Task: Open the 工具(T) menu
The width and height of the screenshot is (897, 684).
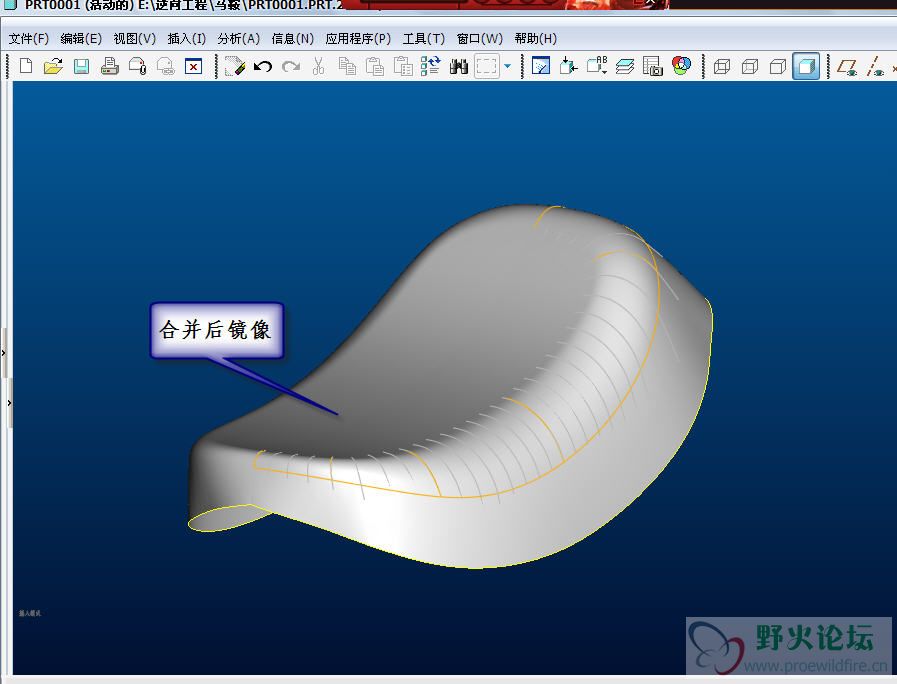Action: [x=423, y=39]
